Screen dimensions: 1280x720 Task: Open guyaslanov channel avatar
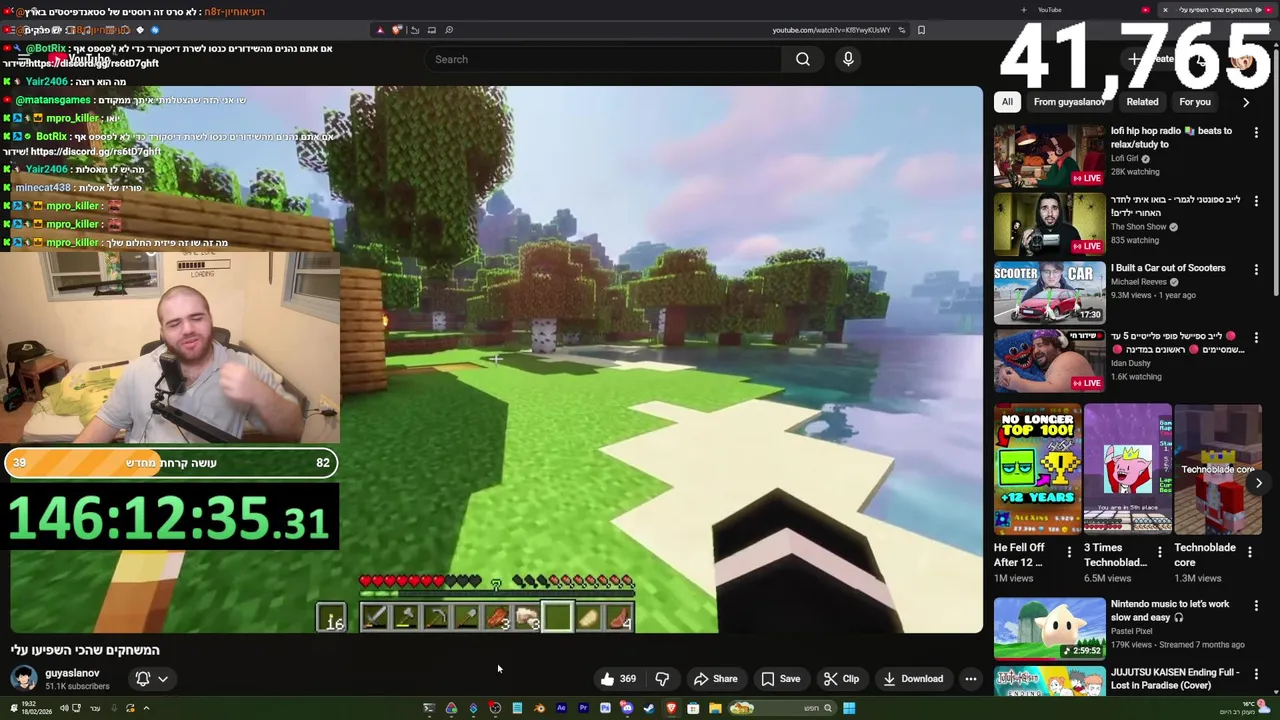point(24,678)
